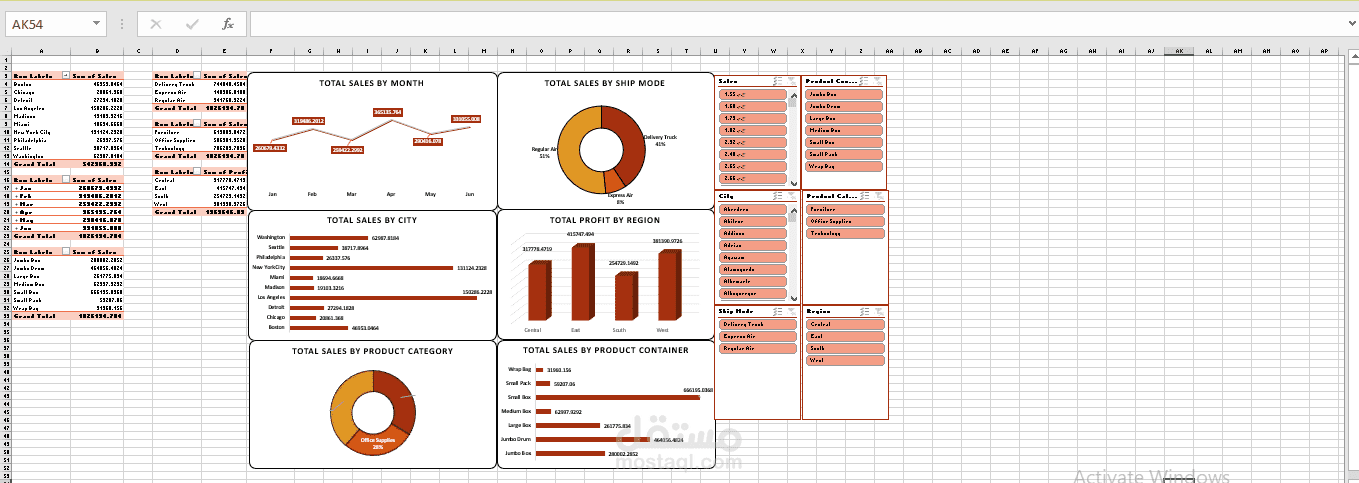Image resolution: width=1359 pixels, height=483 pixels.
Task: Select Abilene in City slicer
Action: coord(753,221)
